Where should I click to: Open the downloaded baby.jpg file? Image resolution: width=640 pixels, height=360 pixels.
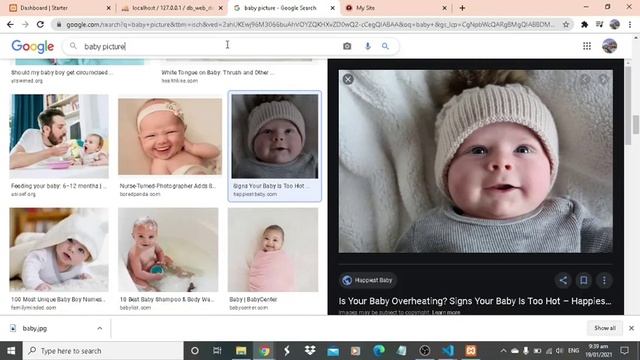[x=35, y=328]
